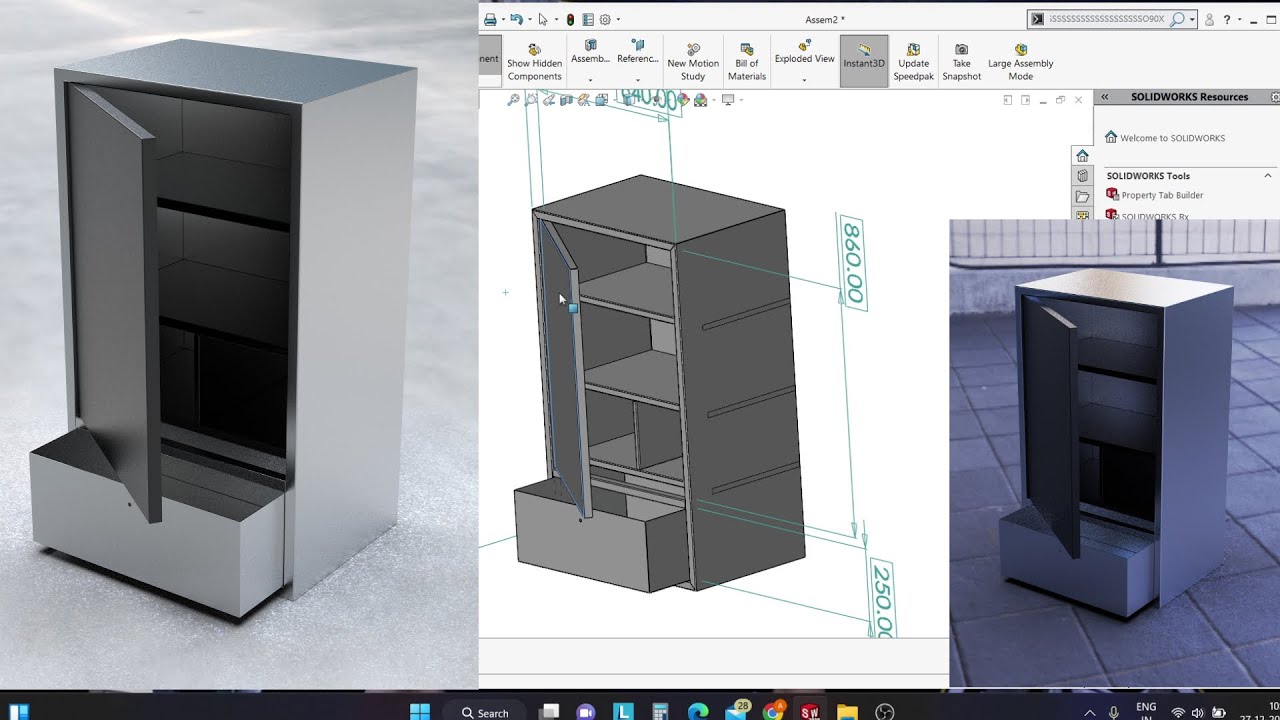Open Microsoft Edge from taskbar
Image resolution: width=1280 pixels, height=720 pixels.
point(698,711)
